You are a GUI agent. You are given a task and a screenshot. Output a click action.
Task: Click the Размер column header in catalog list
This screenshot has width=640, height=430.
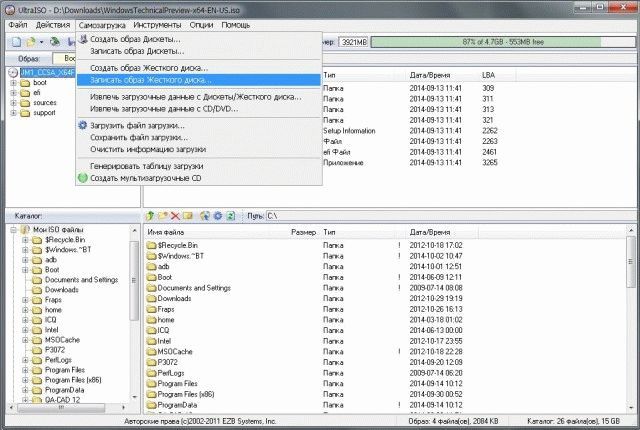click(x=304, y=232)
